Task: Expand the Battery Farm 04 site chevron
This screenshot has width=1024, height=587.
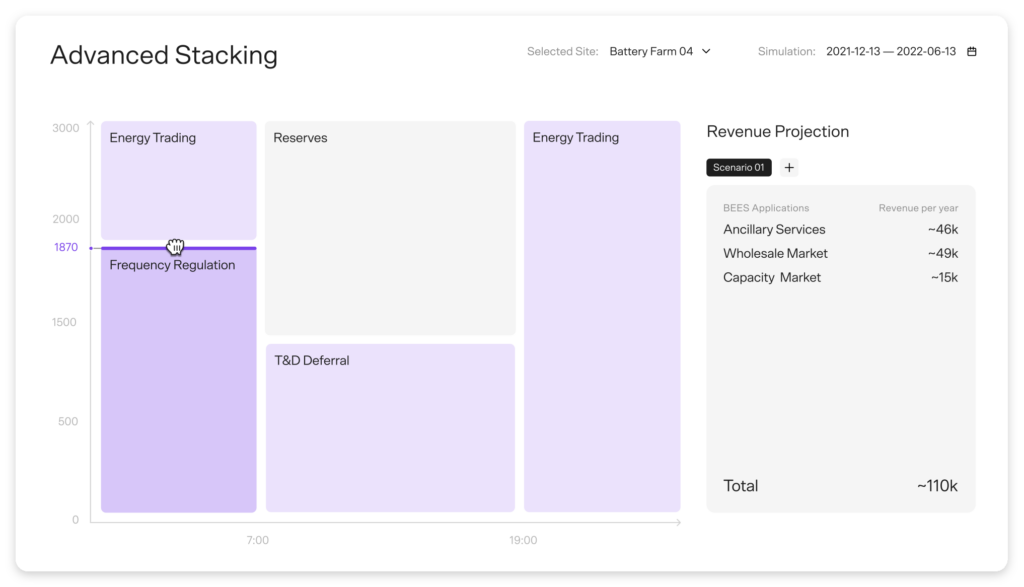Action: 706,52
